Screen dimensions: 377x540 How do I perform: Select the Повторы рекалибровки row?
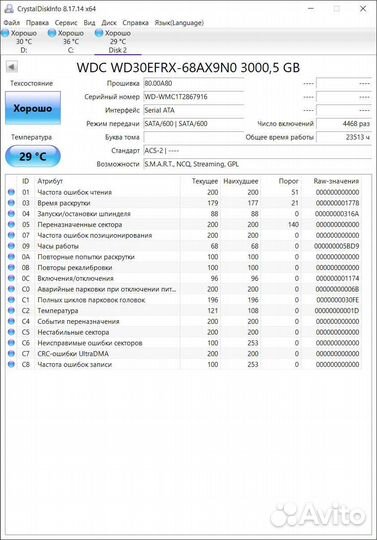tap(184, 267)
